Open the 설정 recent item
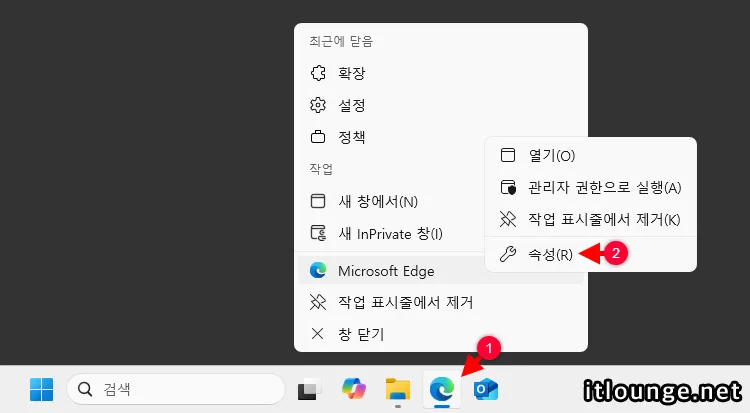The width and height of the screenshot is (750, 413). pos(440,105)
